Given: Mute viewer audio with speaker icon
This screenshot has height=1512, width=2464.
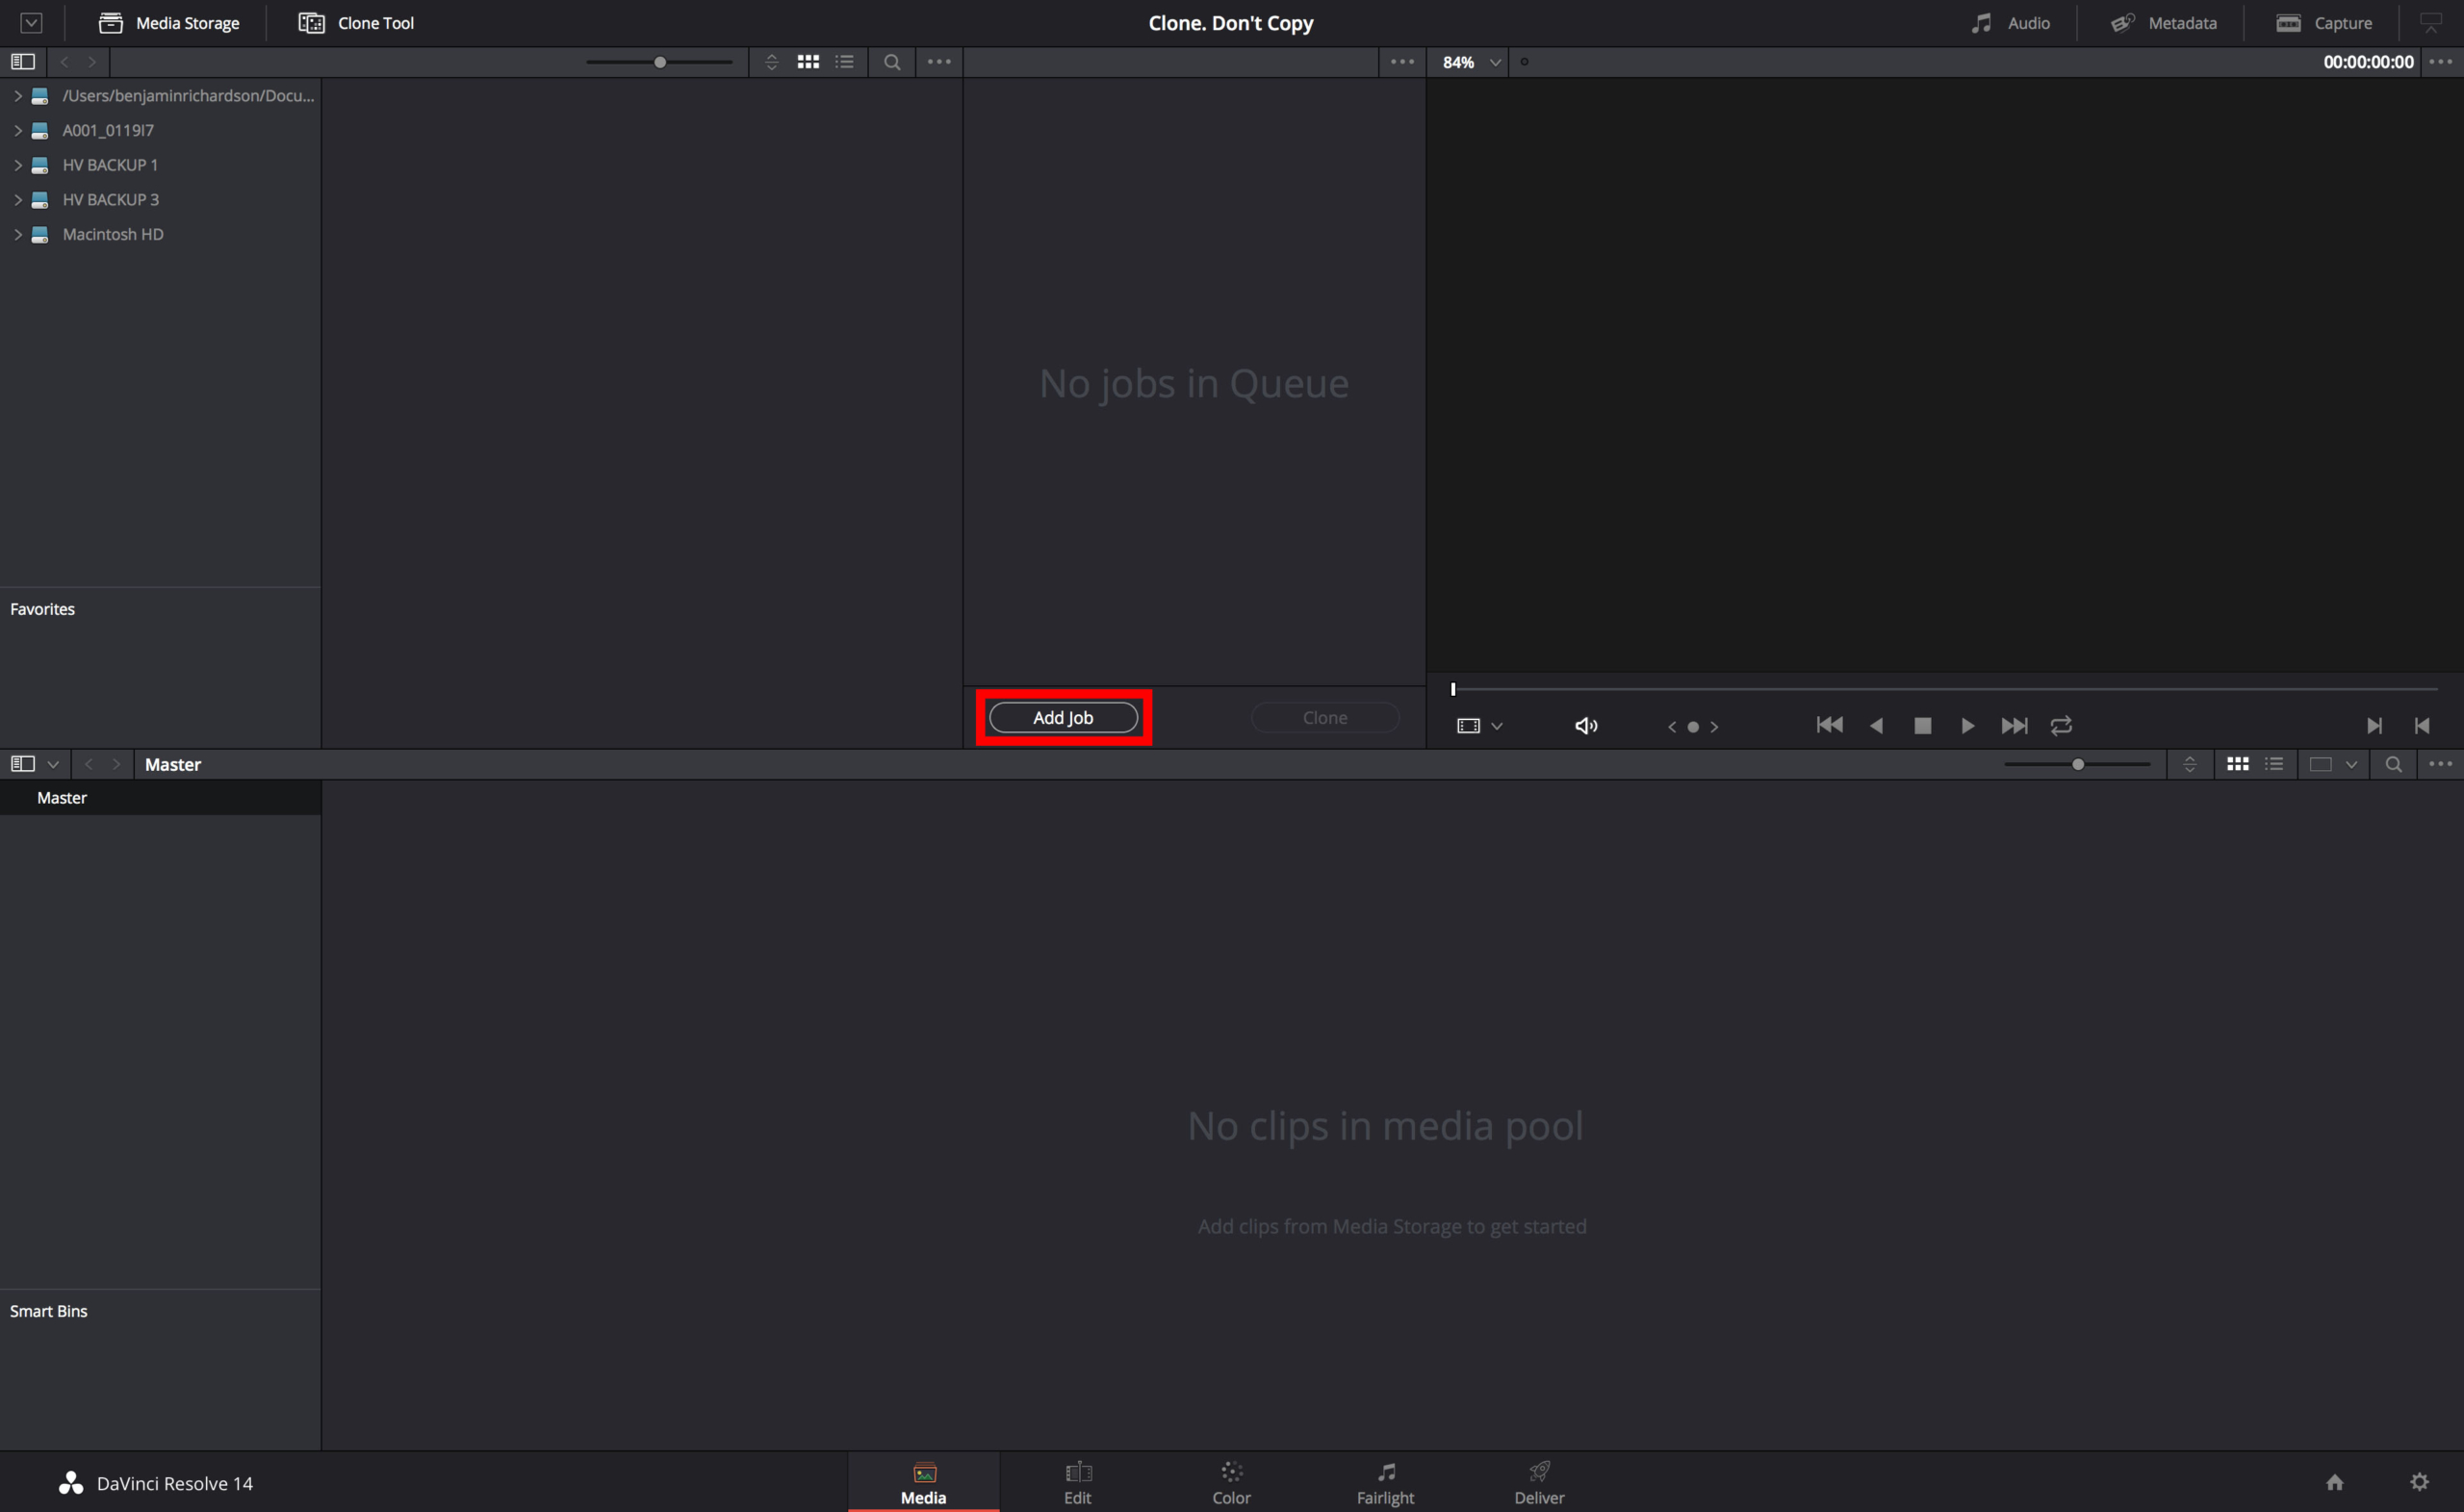Looking at the screenshot, I should pyautogui.click(x=1586, y=726).
